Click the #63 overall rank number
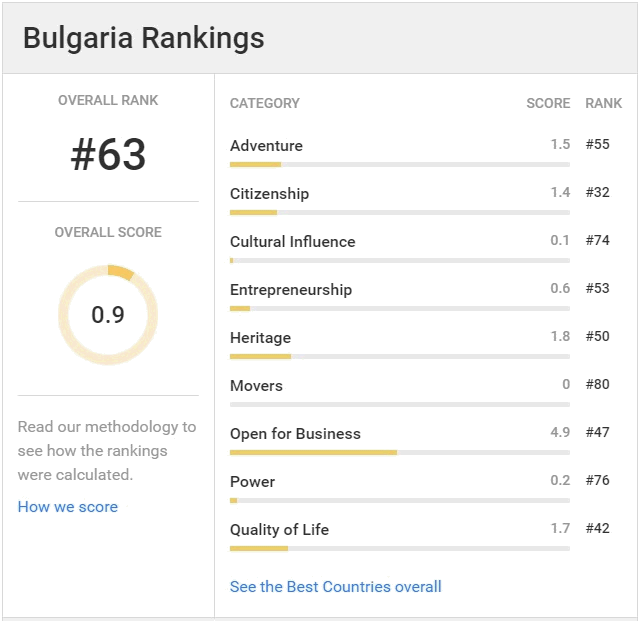Viewport: 640px width, 621px height. pos(108,154)
